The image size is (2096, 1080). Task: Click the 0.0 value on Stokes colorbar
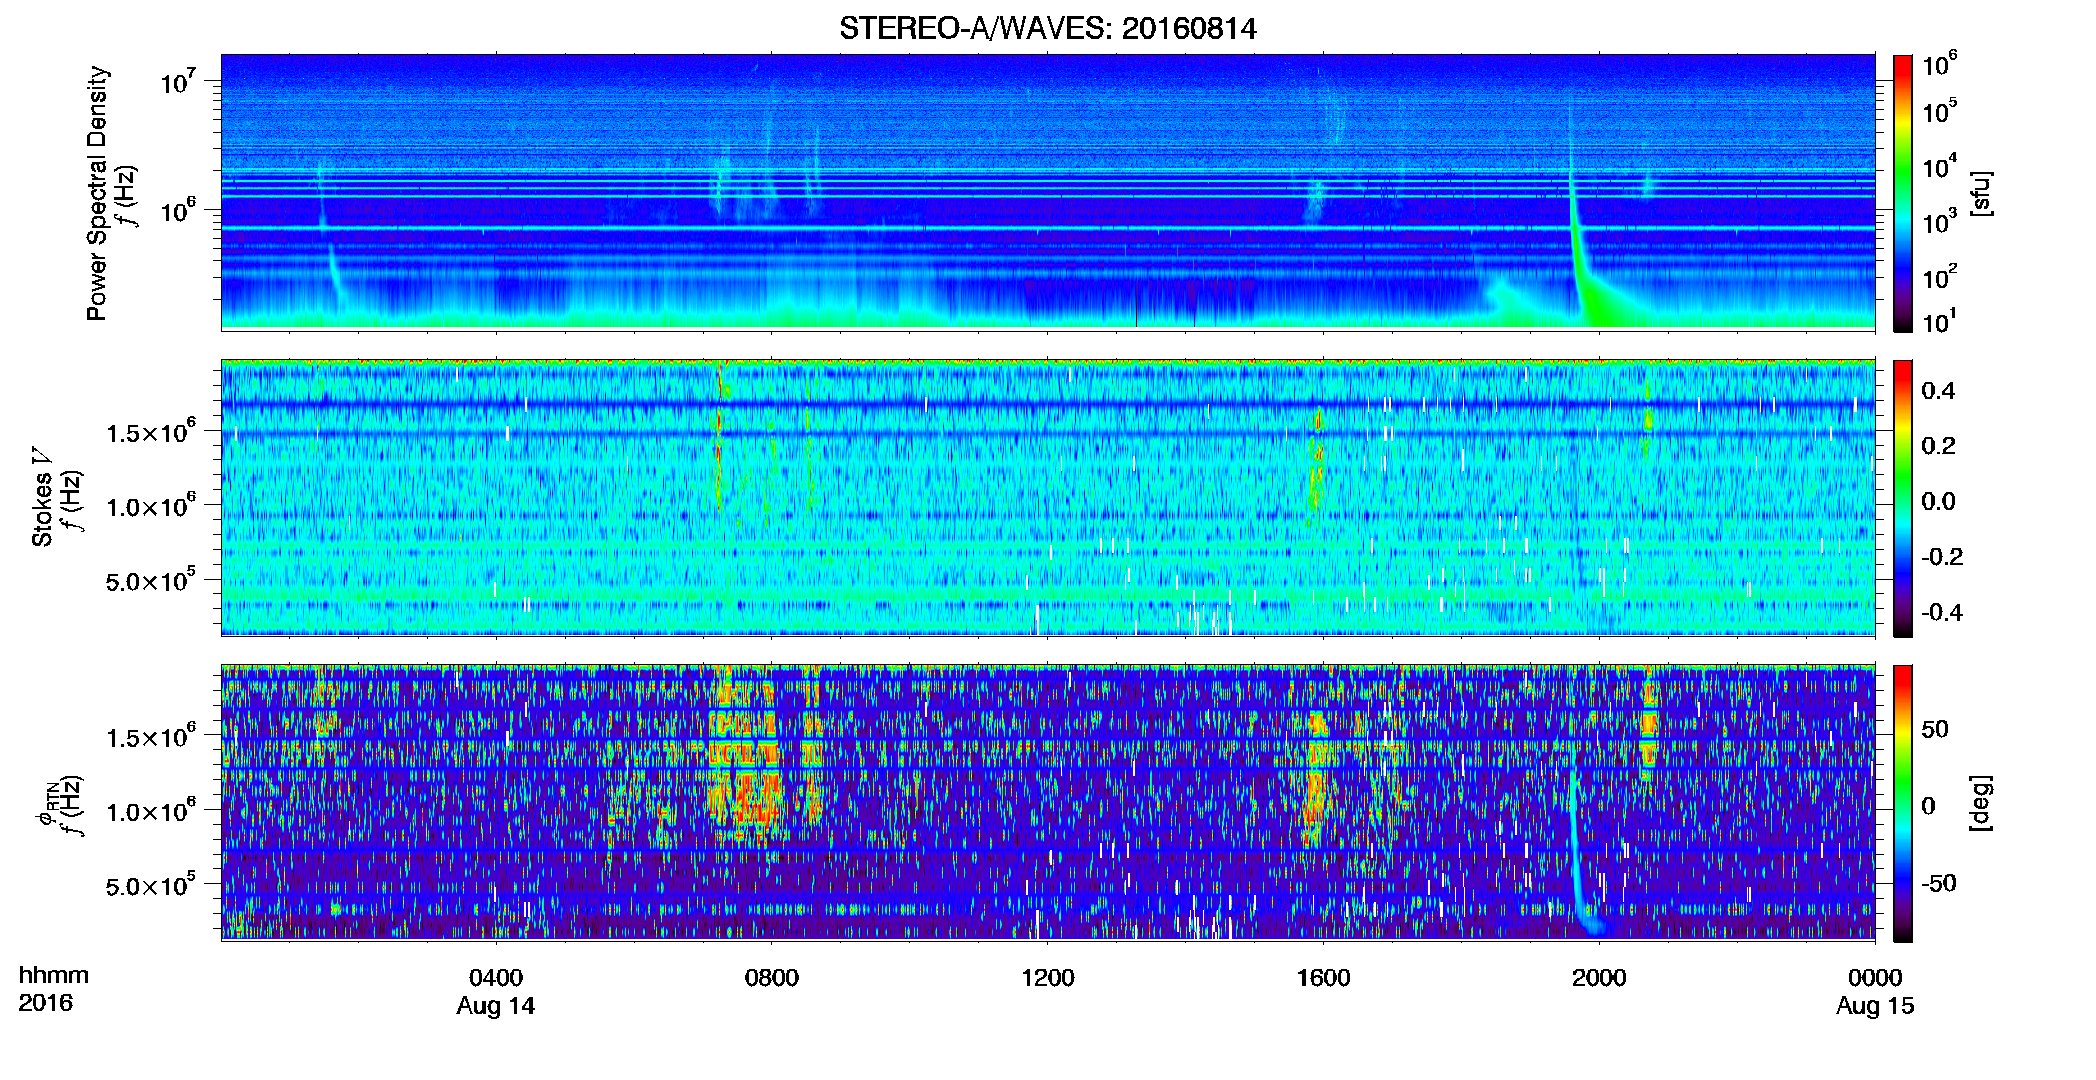point(1938,501)
